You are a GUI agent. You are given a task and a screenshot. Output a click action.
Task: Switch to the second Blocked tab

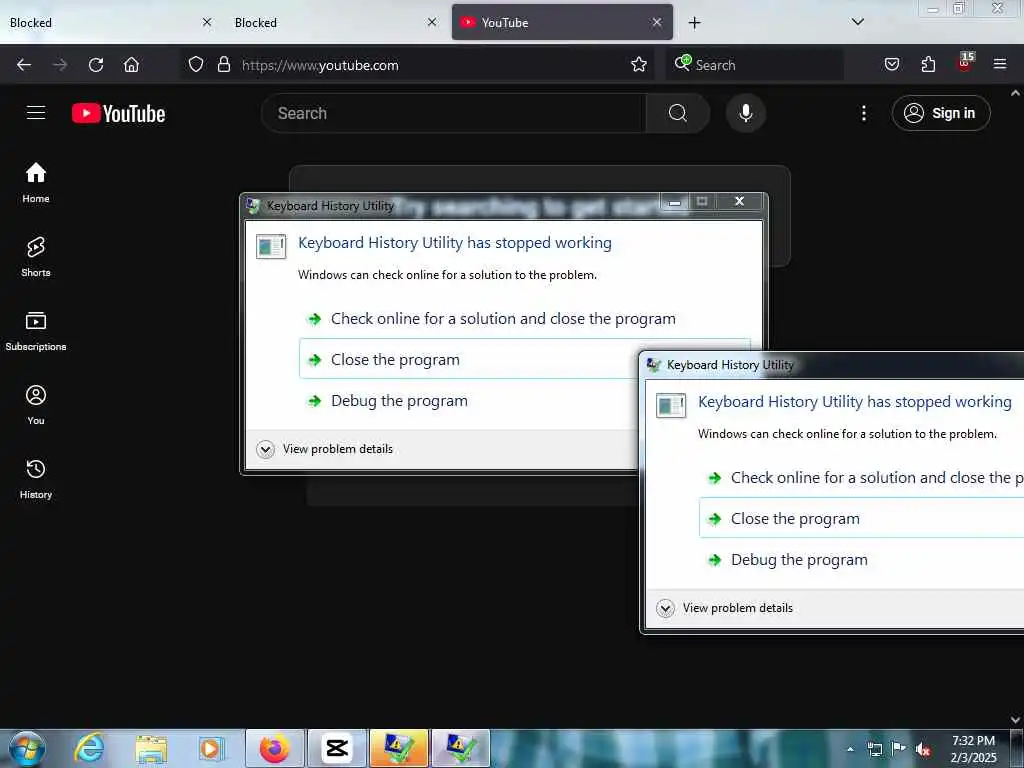tap(336, 22)
